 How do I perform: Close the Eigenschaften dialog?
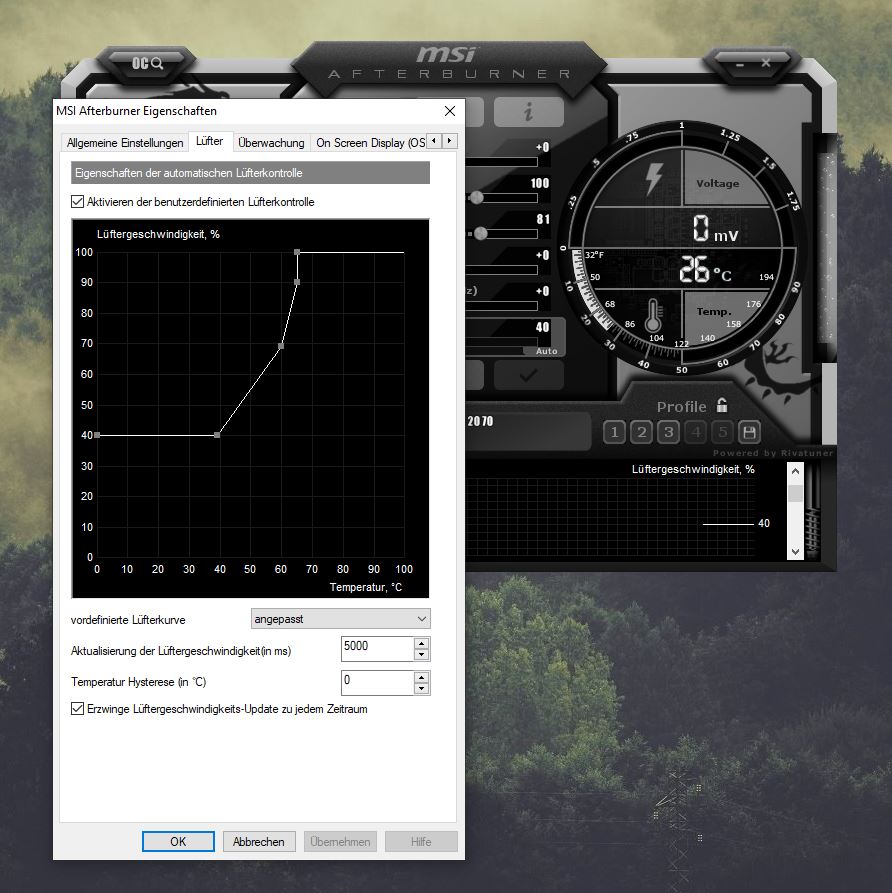(450, 111)
